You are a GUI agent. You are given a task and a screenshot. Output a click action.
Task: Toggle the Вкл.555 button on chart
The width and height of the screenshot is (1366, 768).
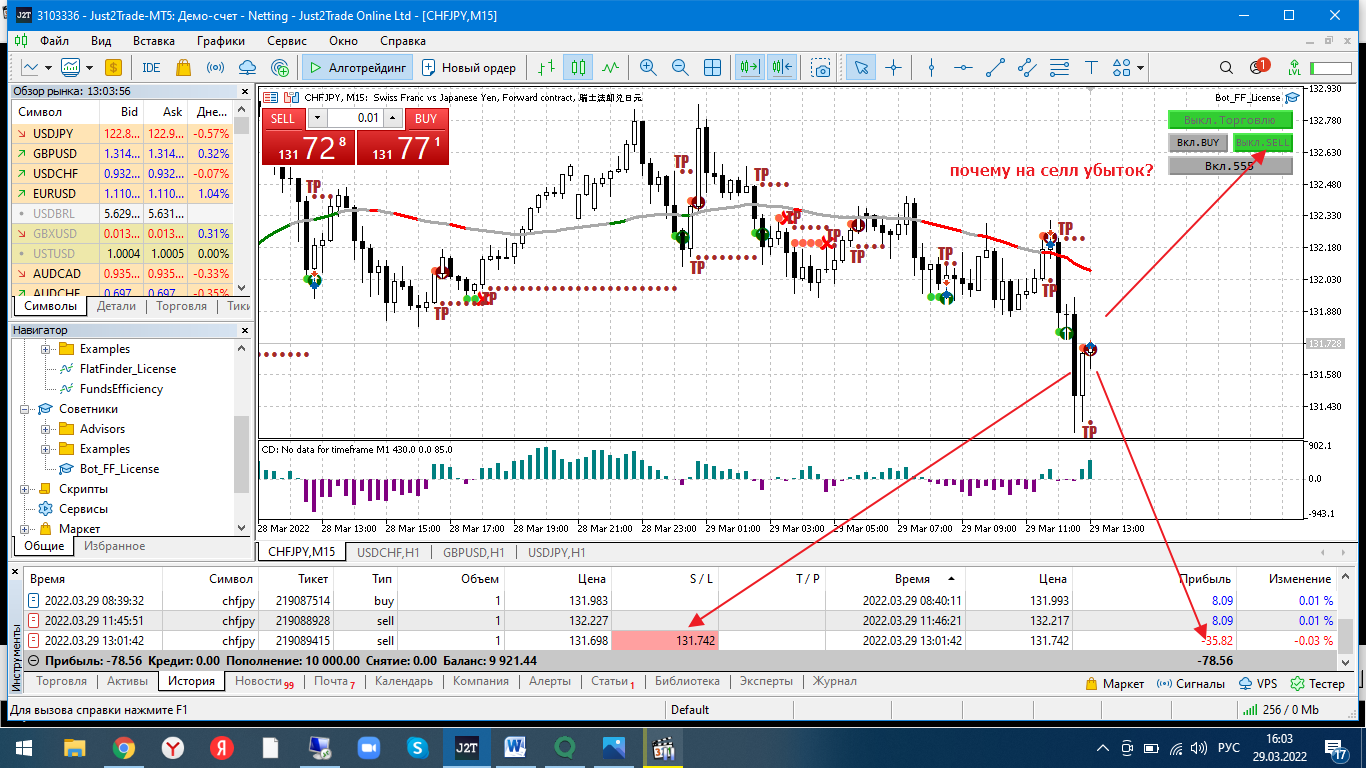tap(1230, 166)
